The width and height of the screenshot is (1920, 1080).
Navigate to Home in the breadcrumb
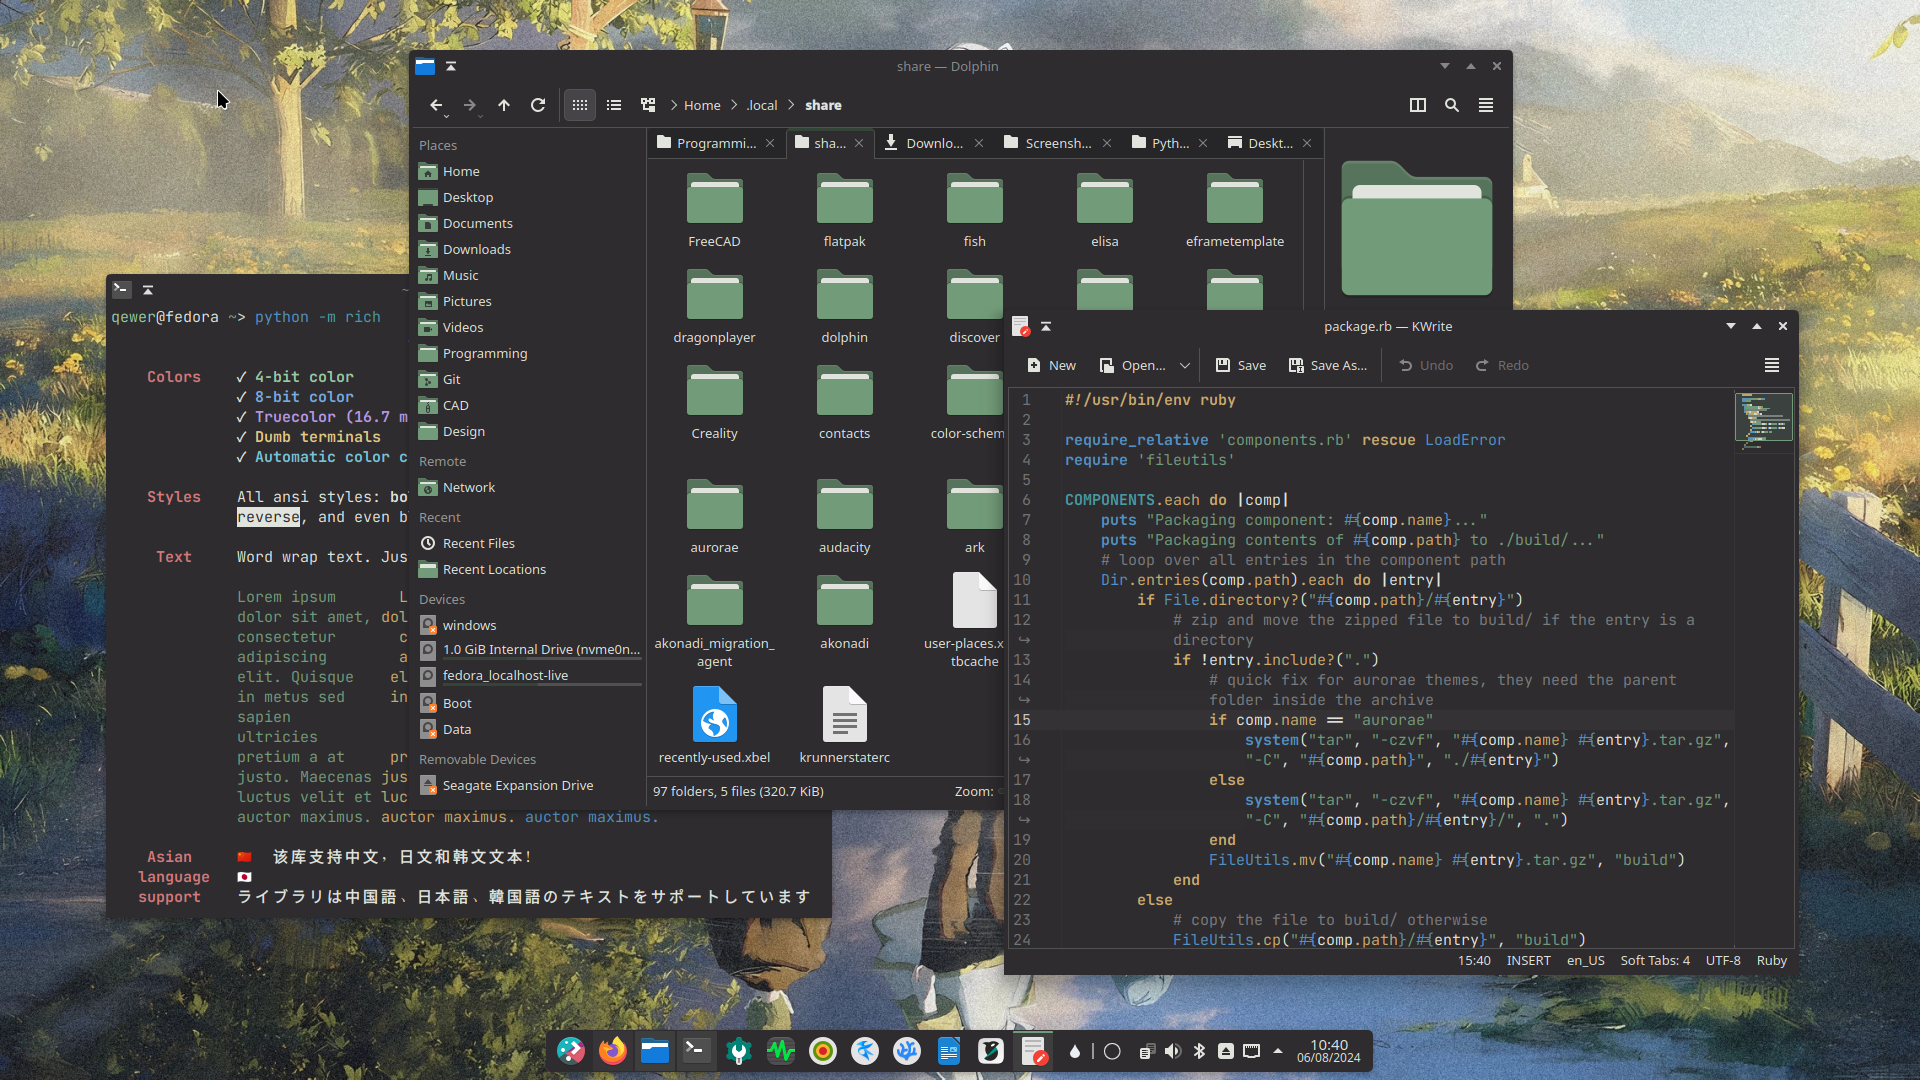(x=702, y=105)
